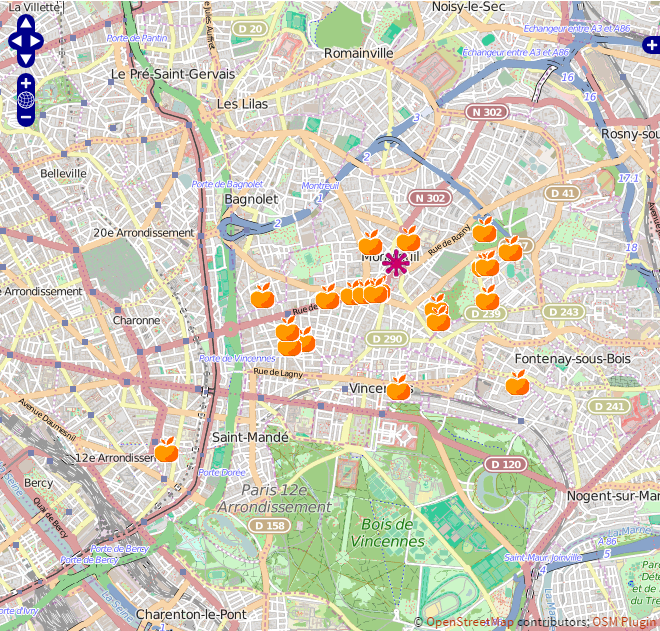The height and width of the screenshot is (631, 660).
Task: Open the OSM Plugin link
Action: click(x=625, y=622)
